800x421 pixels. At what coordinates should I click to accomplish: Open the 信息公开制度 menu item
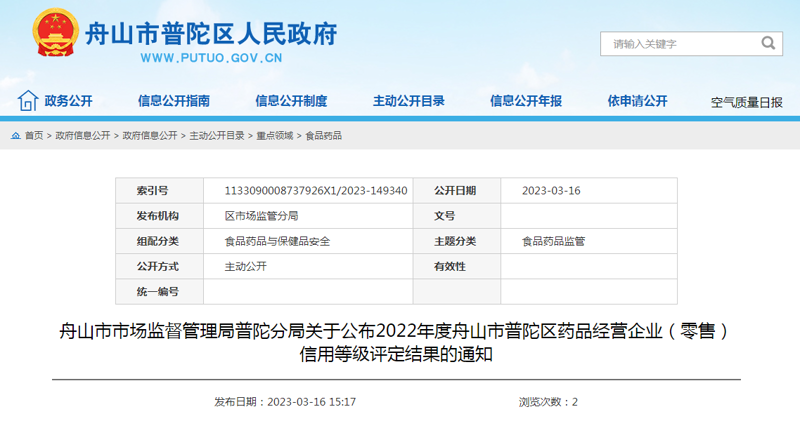[291, 101]
